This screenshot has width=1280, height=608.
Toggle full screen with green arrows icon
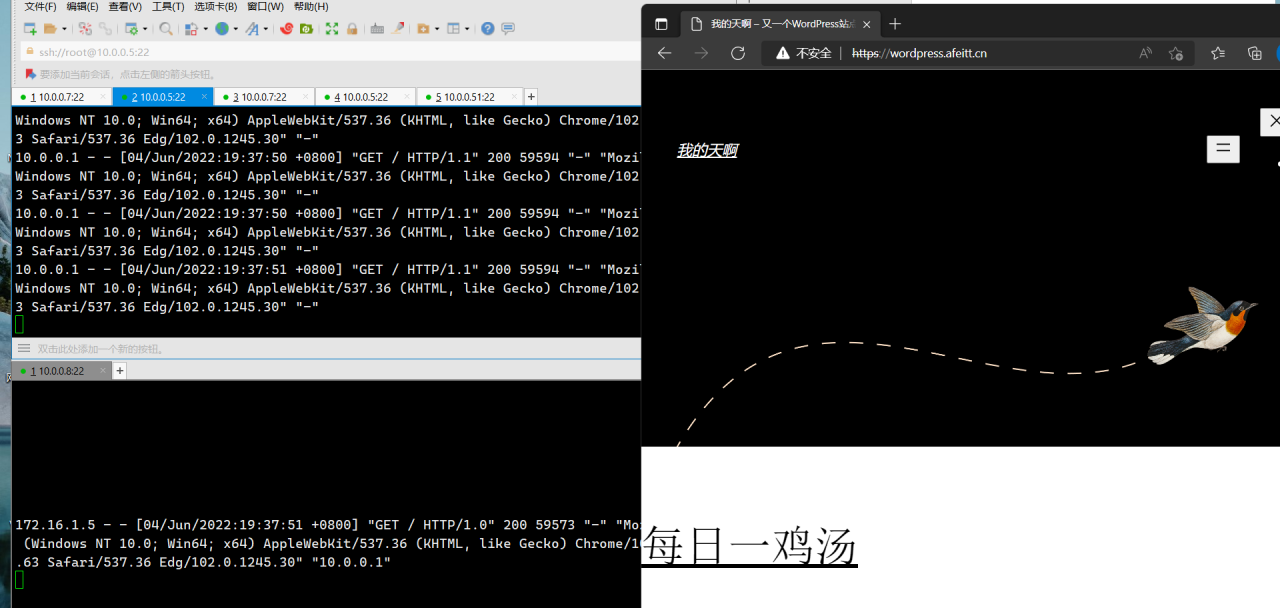tap(332, 29)
